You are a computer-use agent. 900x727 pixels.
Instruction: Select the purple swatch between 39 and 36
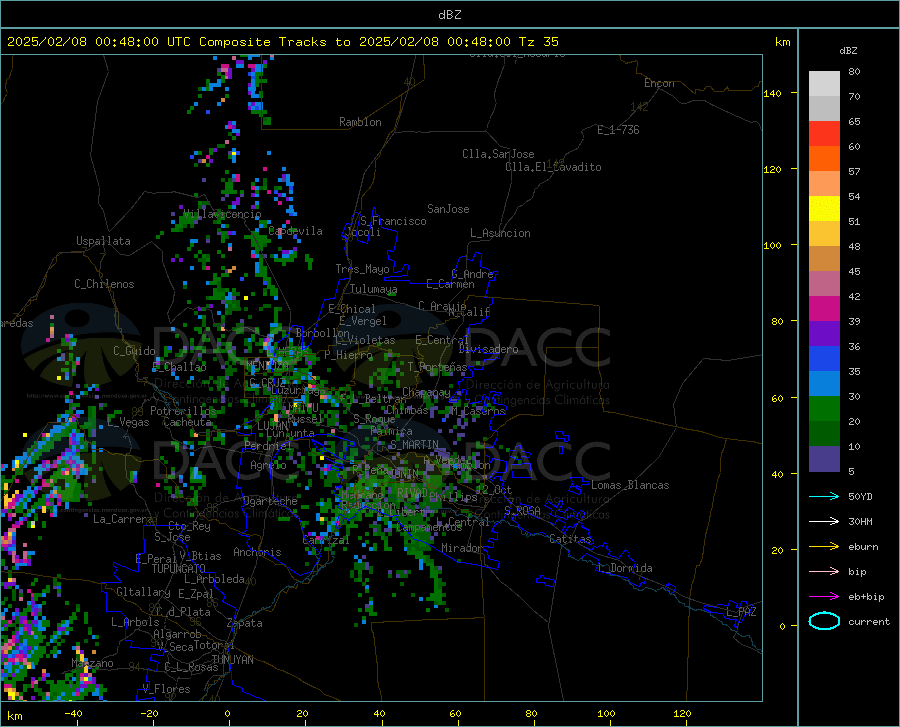(824, 334)
